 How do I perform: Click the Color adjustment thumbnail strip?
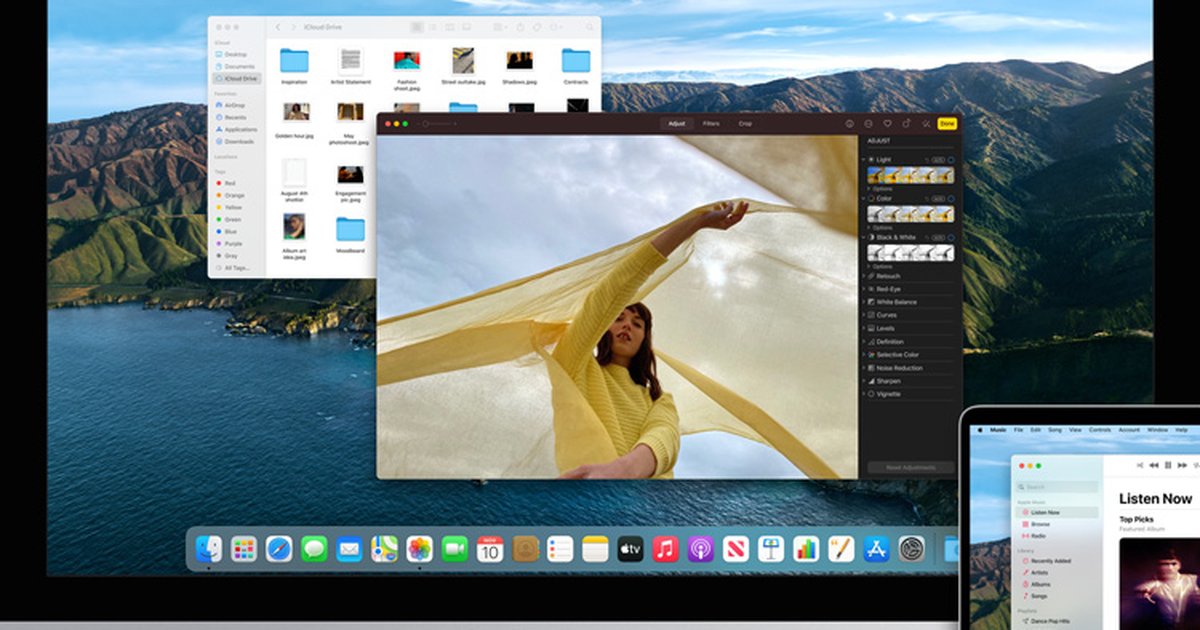coord(910,214)
